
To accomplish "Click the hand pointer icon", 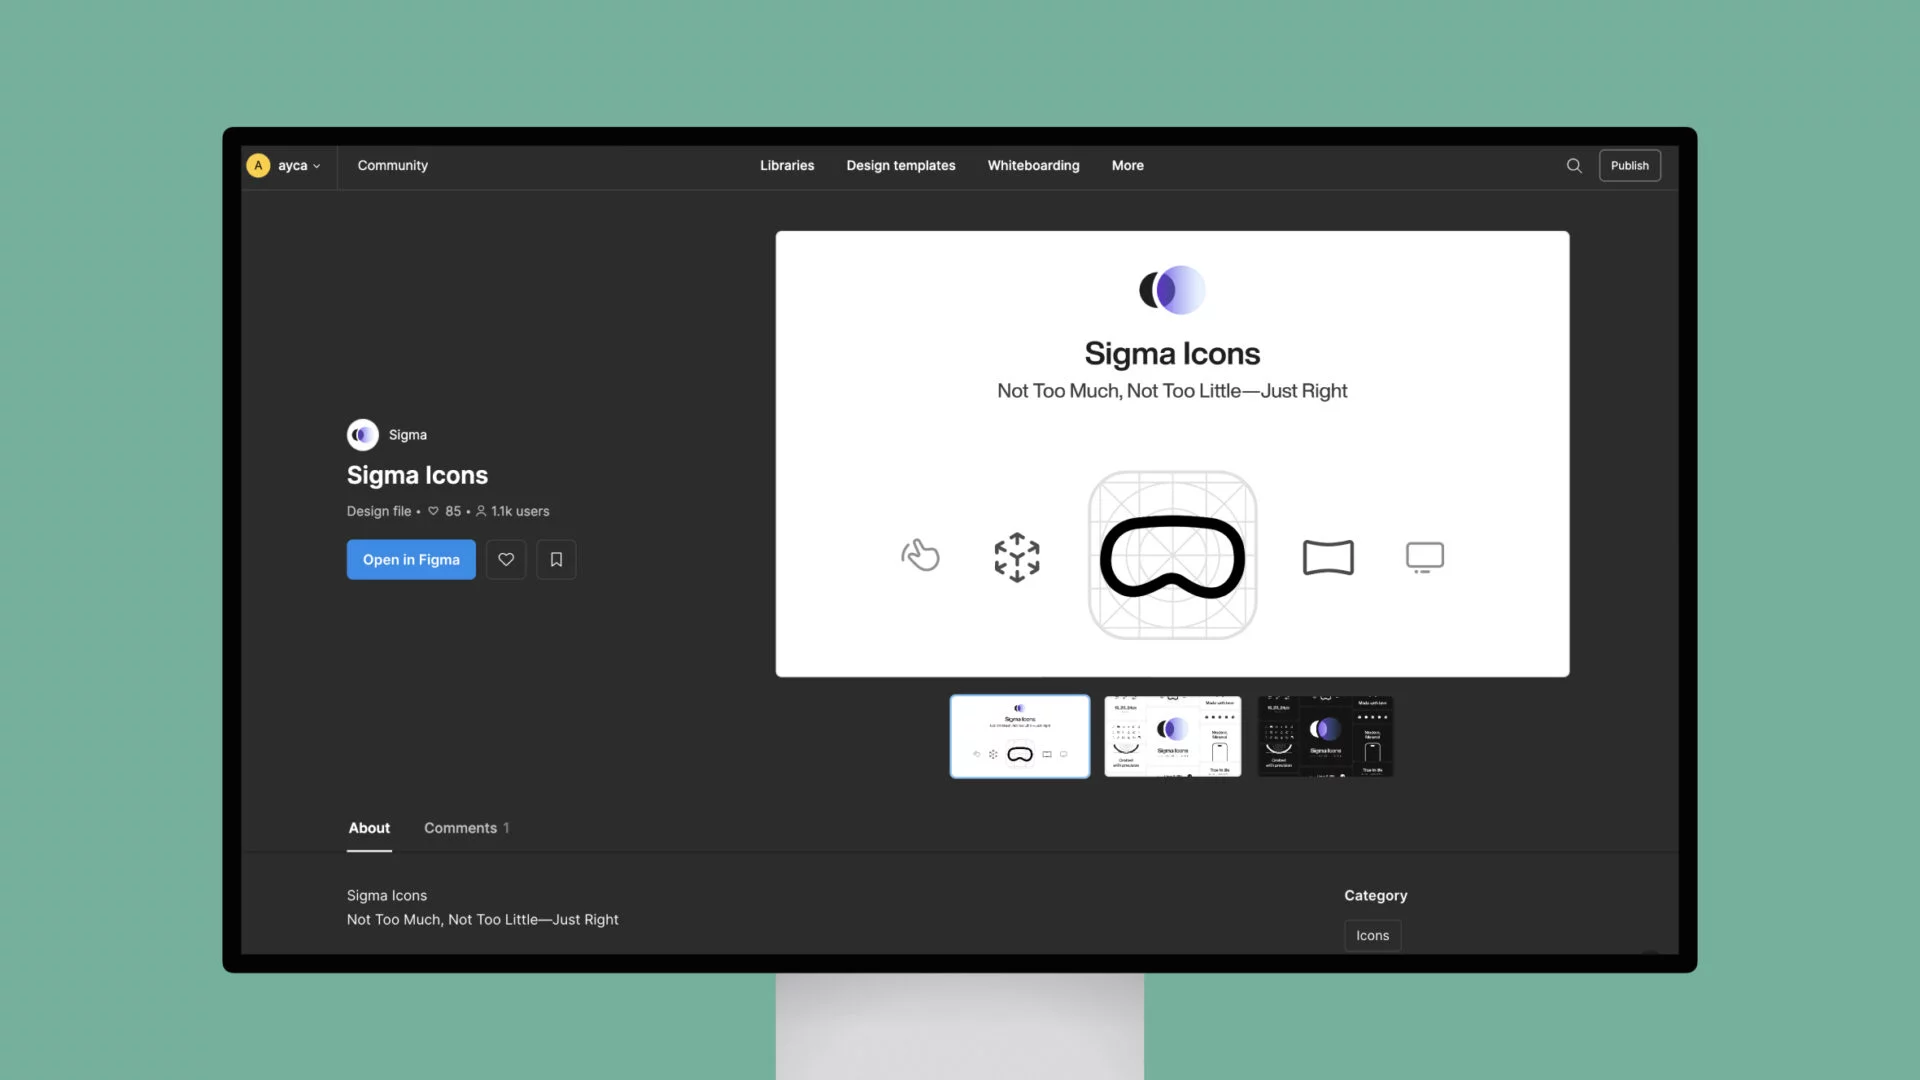I will click(x=919, y=554).
